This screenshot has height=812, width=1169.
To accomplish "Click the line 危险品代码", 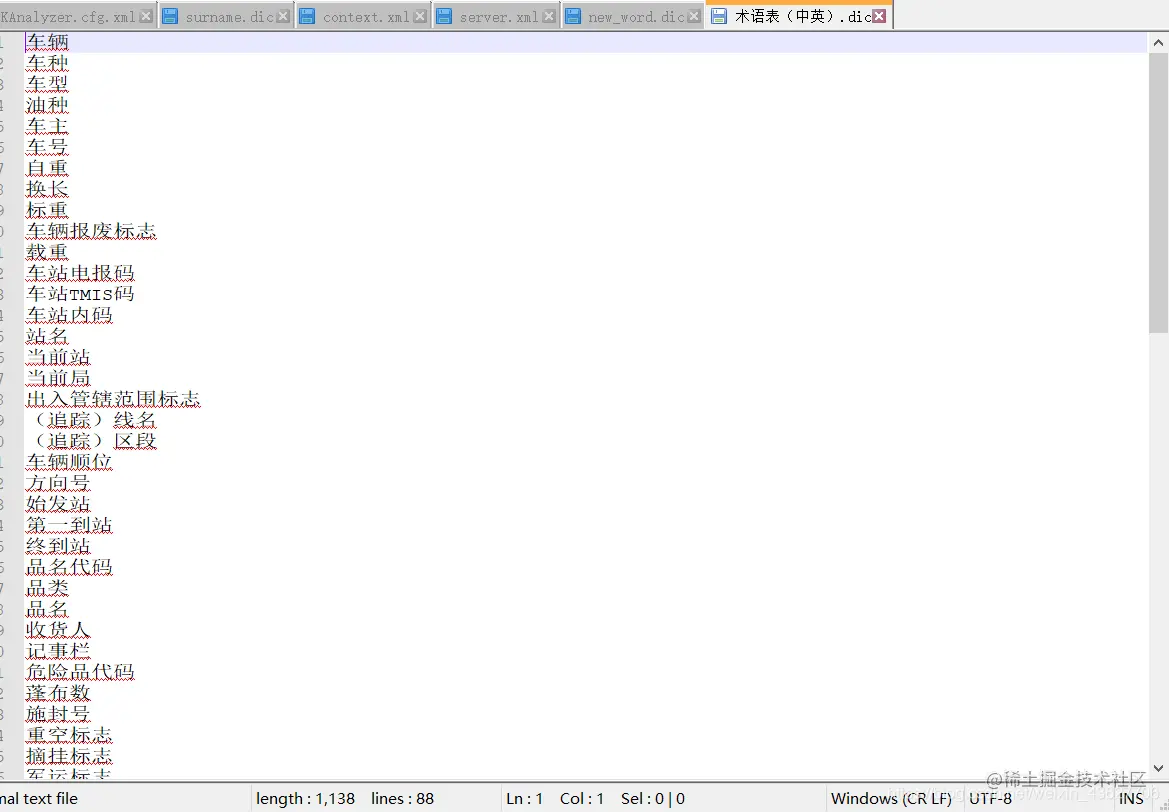I will point(80,672).
